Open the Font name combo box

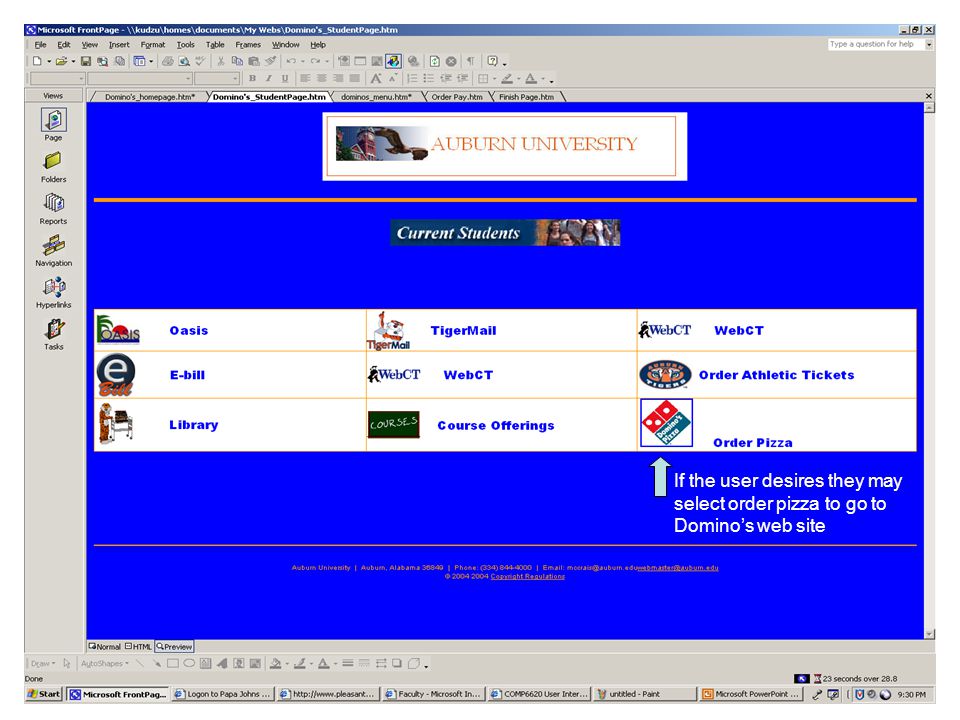pos(140,78)
